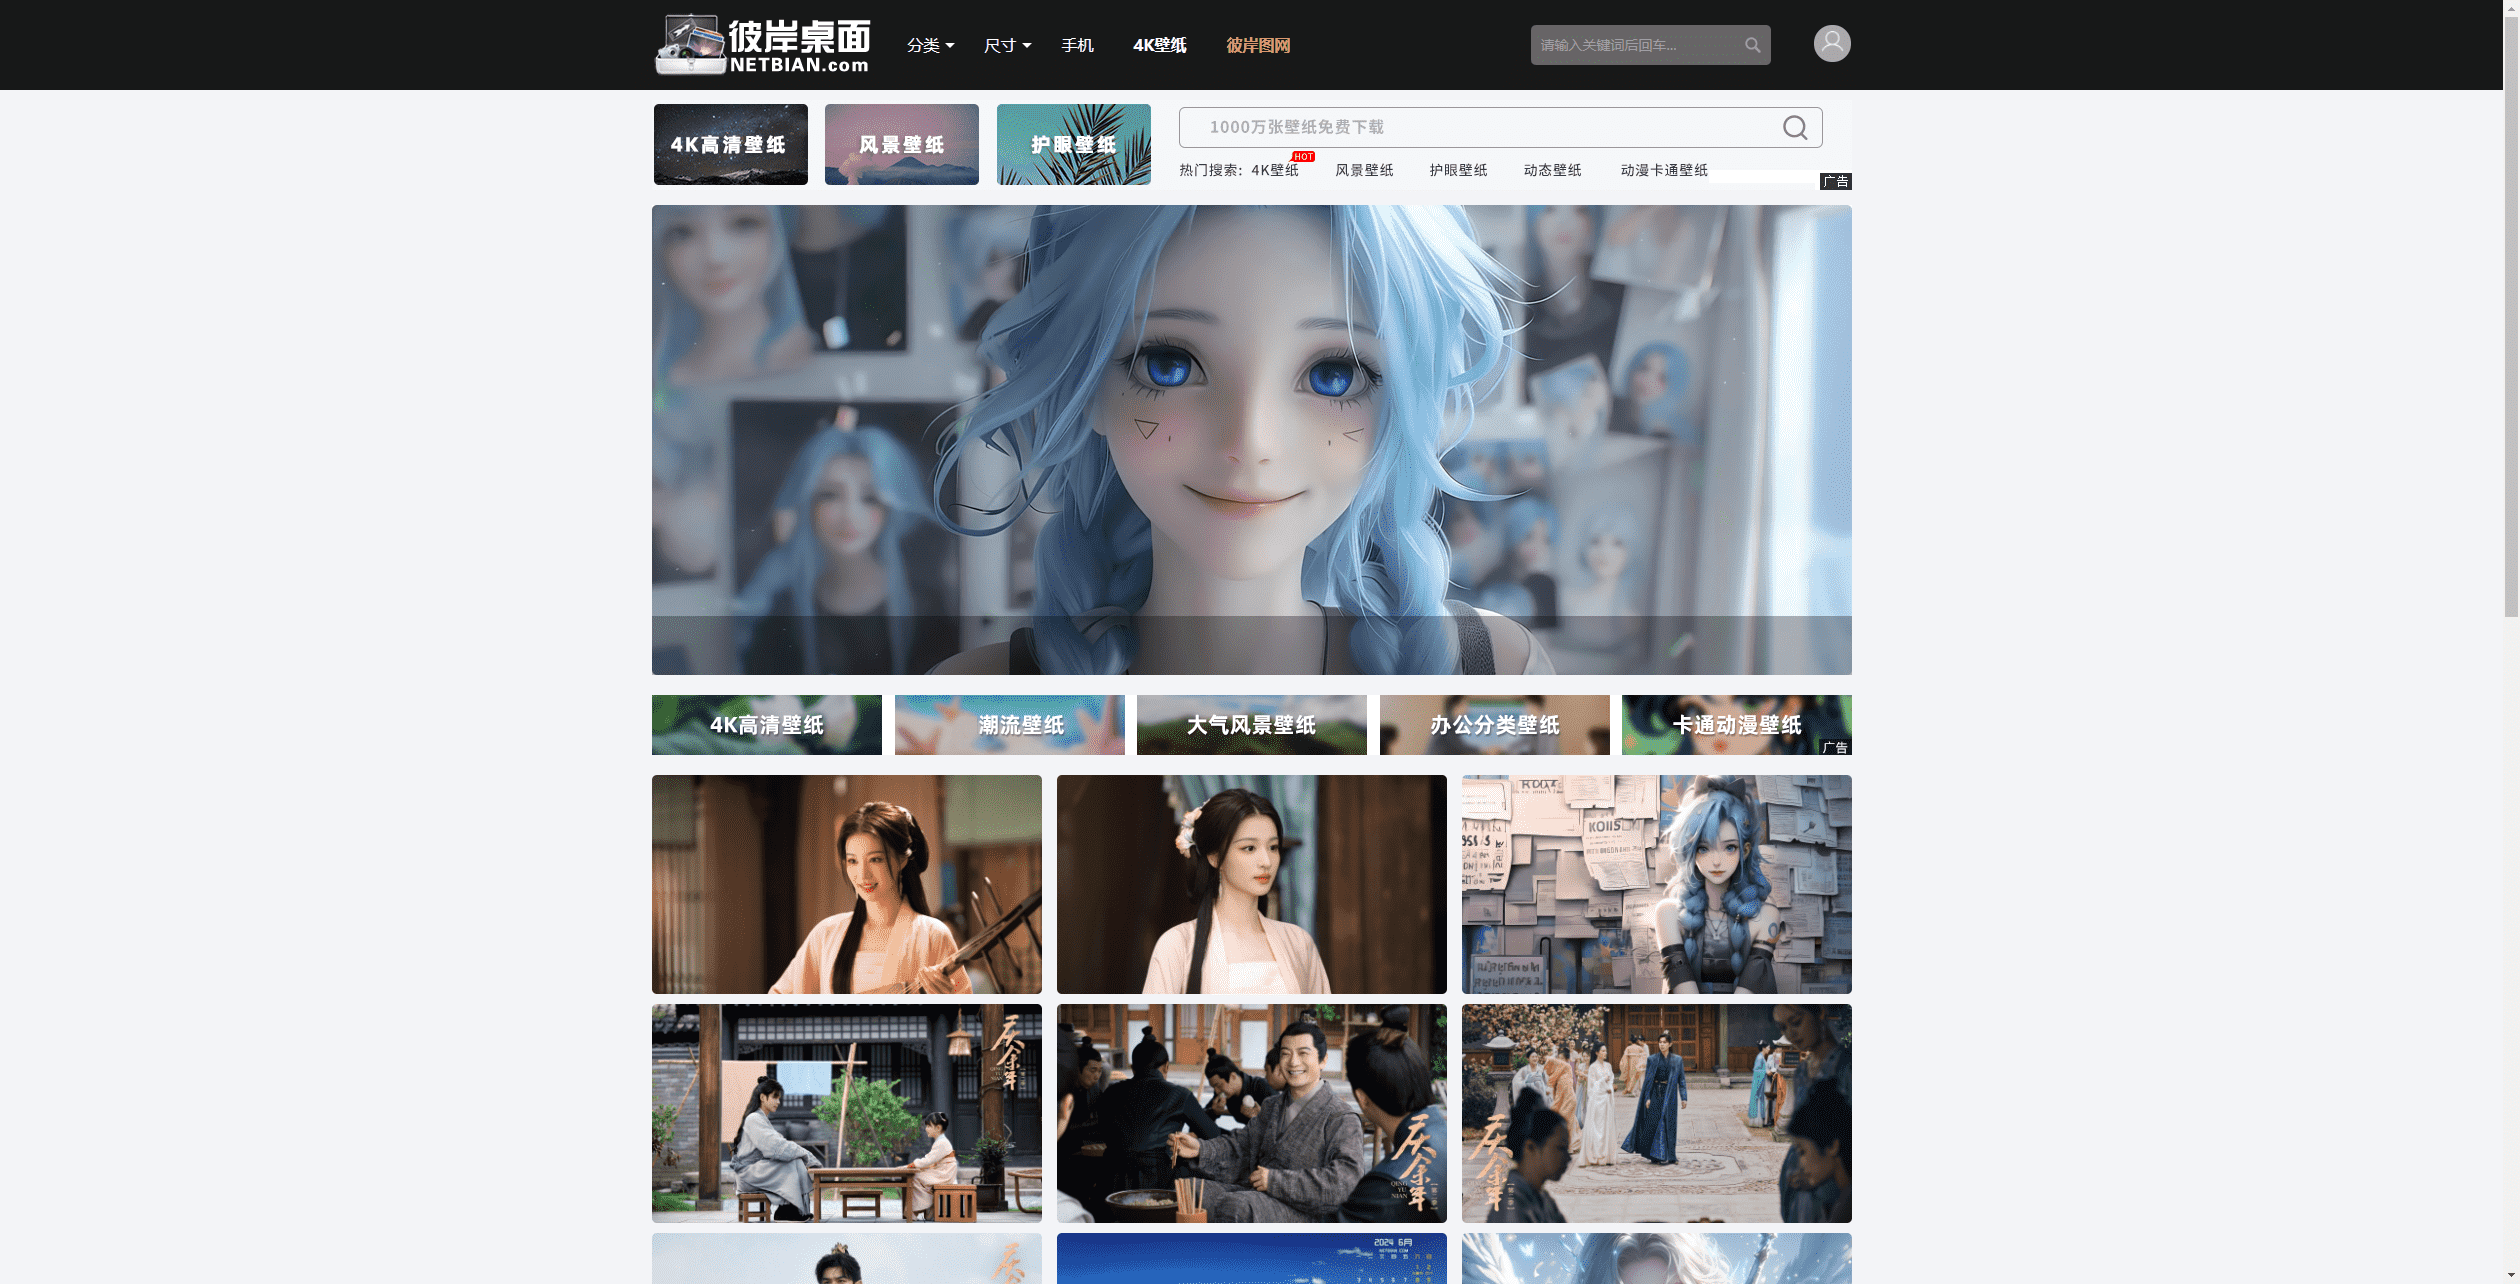The height and width of the screenshot is (1284, 2520).
Task: Open wallpaper of woman playing instrument
Action: click(x=847, y=884)
